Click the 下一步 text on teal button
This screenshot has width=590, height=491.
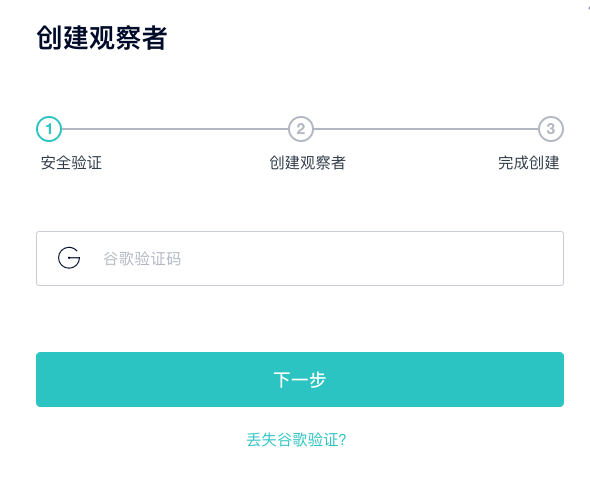(300, 380)
